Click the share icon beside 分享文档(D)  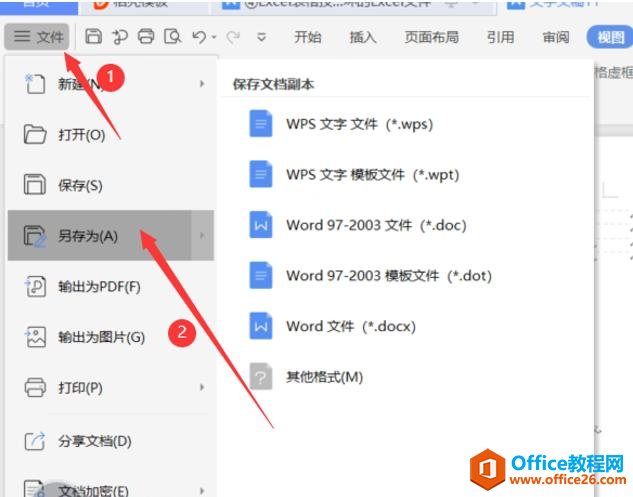pos(35,441)
